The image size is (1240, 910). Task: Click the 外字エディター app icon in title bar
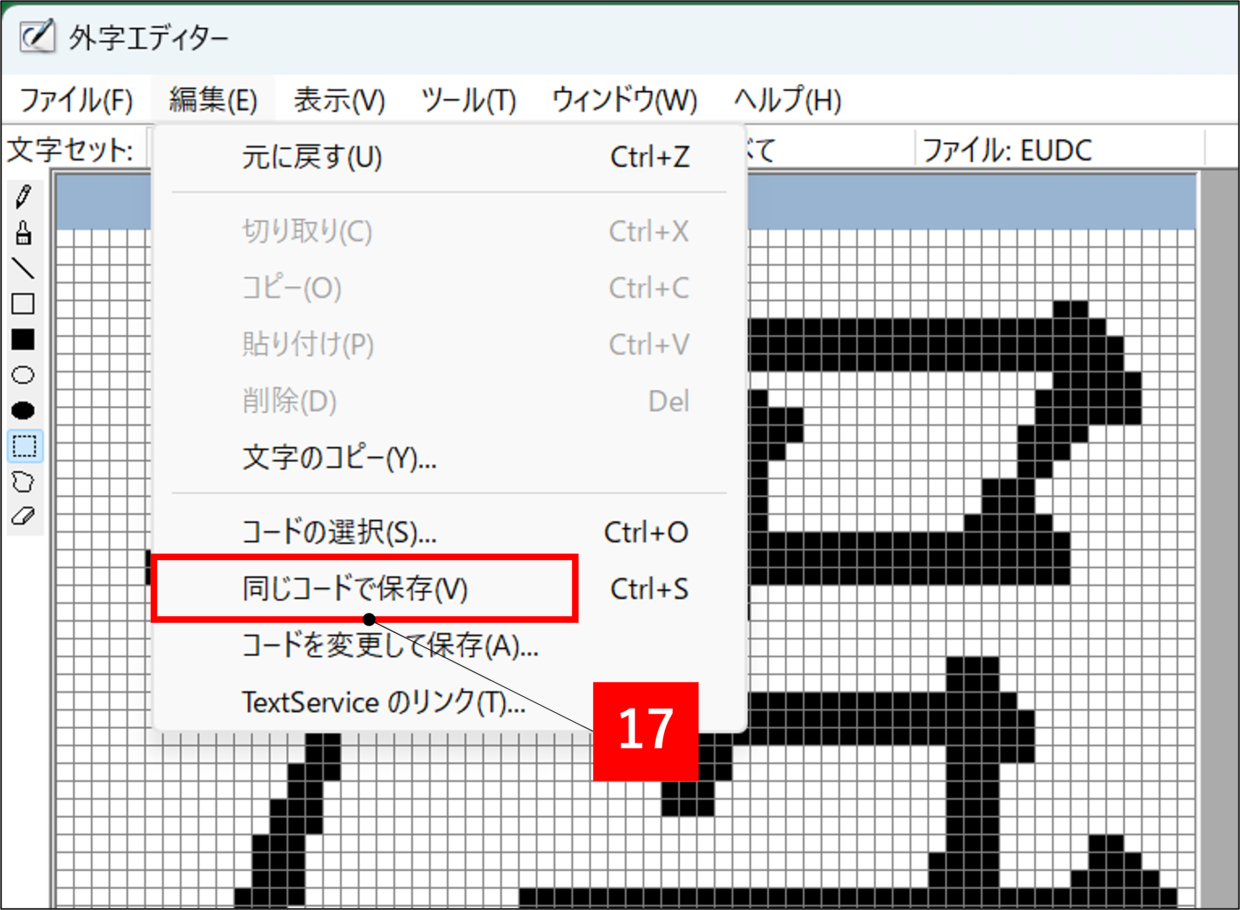pyautogui.click(x=37, y=36)
